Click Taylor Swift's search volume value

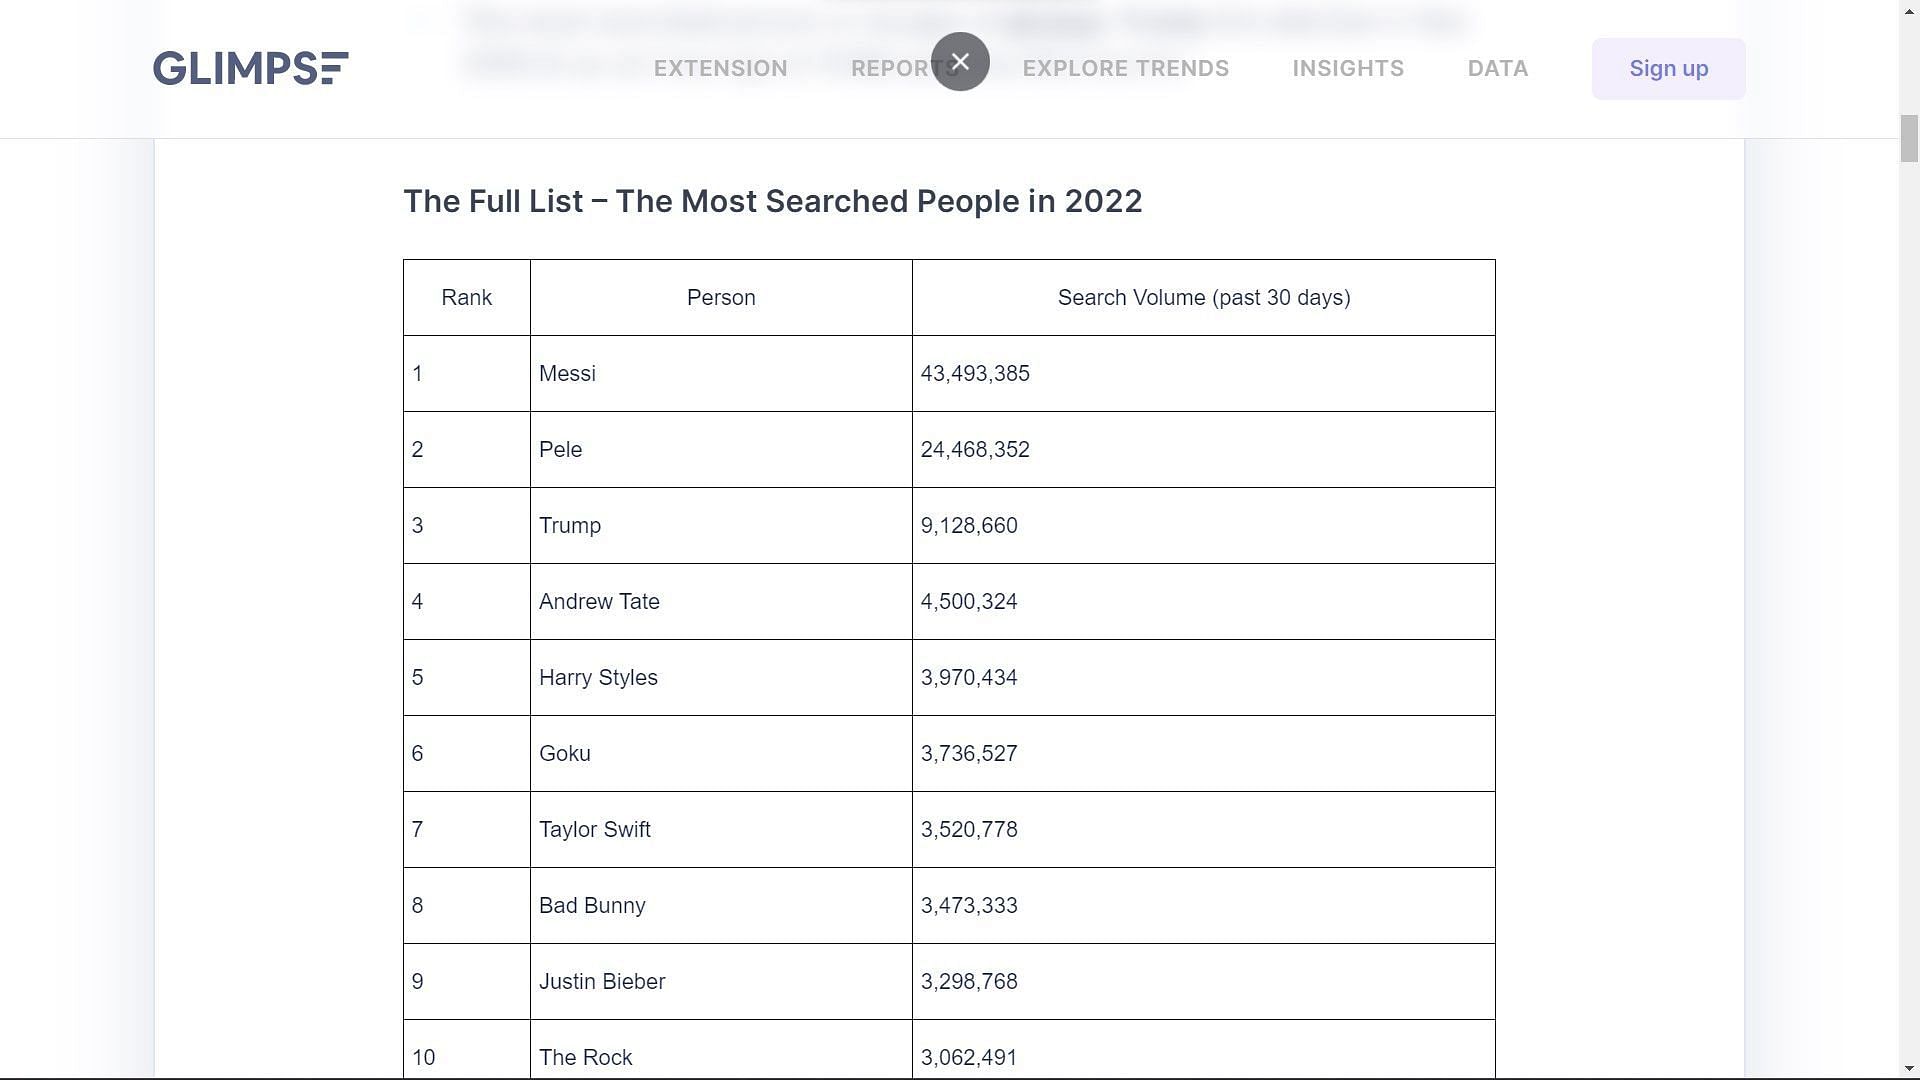point(969,830)
